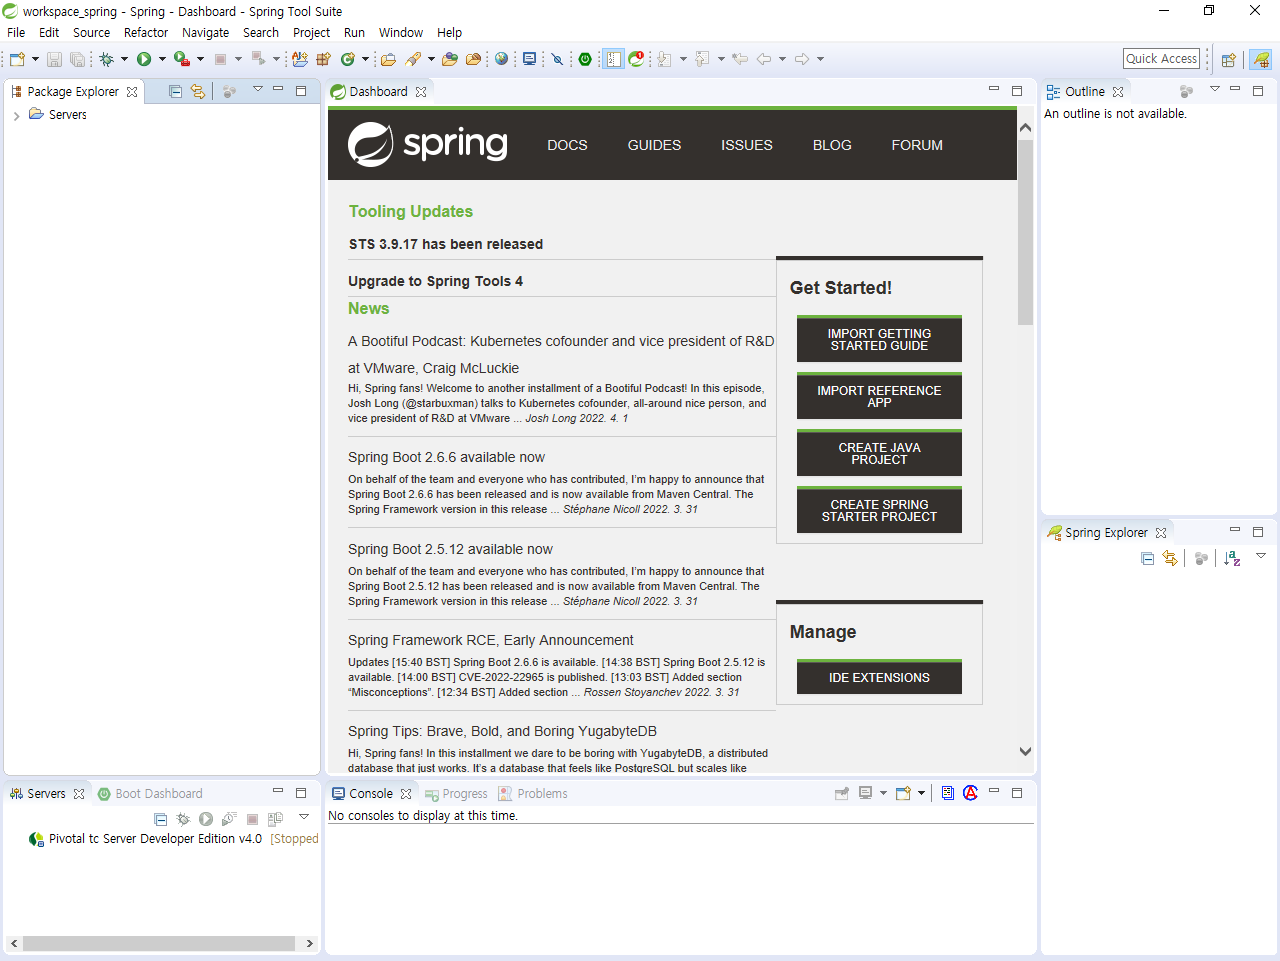This screenshot has width=1280, height=961.
Task: Click the IDE EXTENSIONS button
Action: 879,677
